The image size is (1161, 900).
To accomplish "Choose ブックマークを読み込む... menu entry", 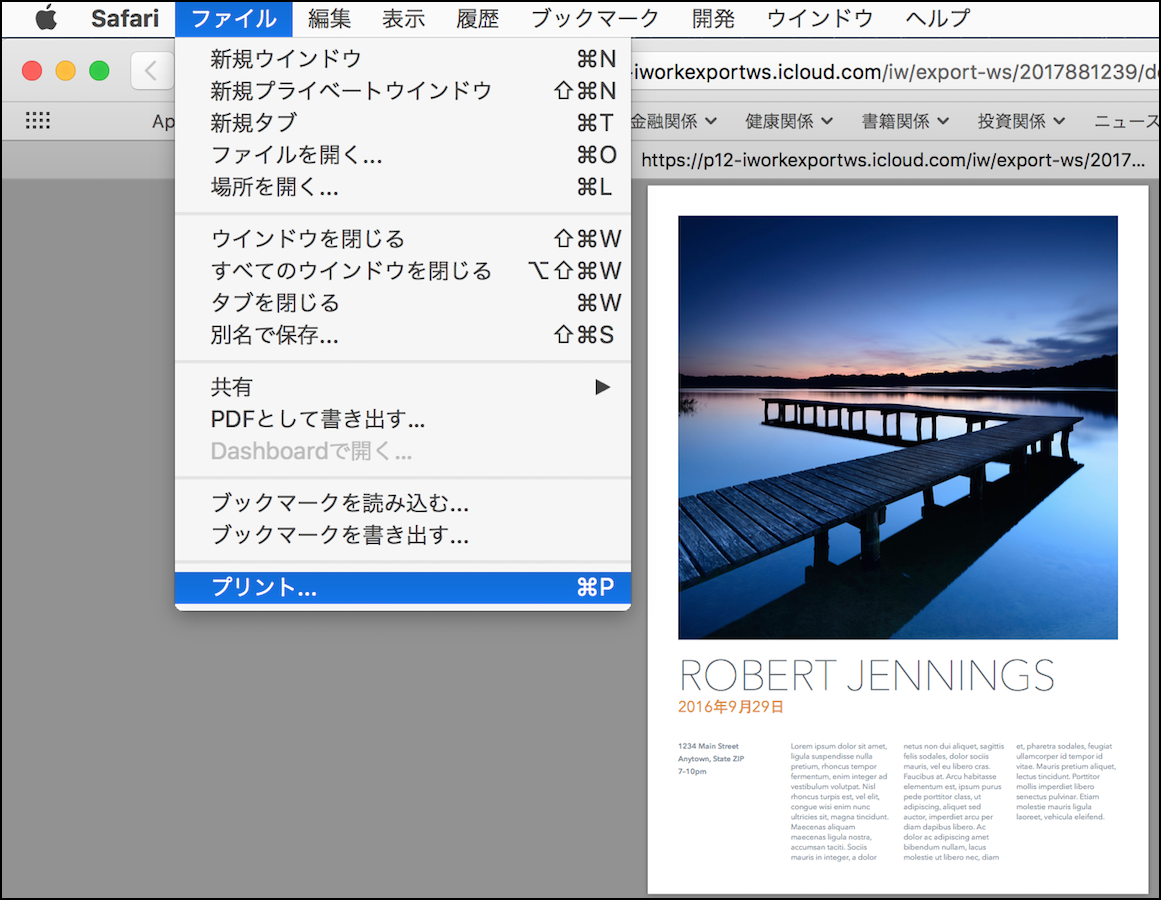I will pos(340,503).
